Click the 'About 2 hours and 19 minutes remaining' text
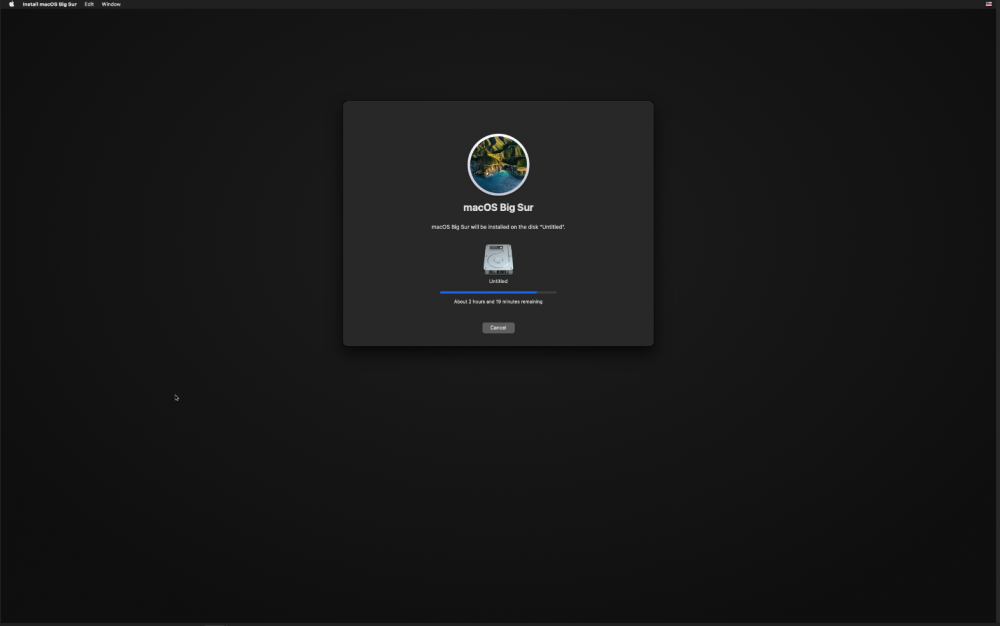 click(498, 302)
